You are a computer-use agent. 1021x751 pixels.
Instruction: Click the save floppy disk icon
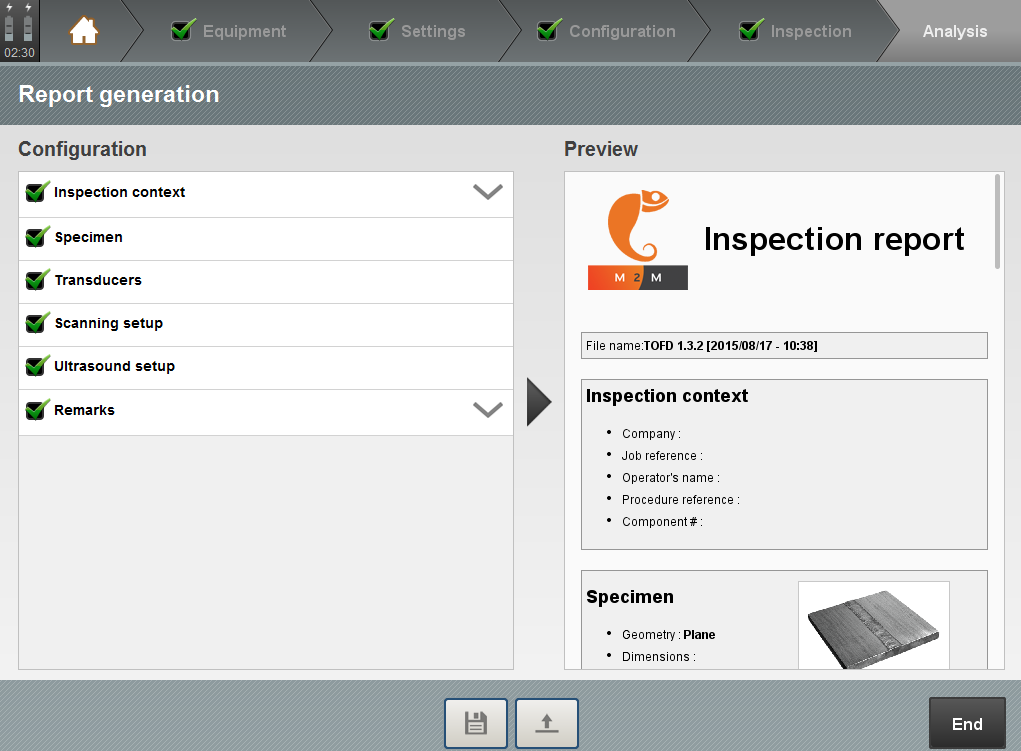coord(476,723)
